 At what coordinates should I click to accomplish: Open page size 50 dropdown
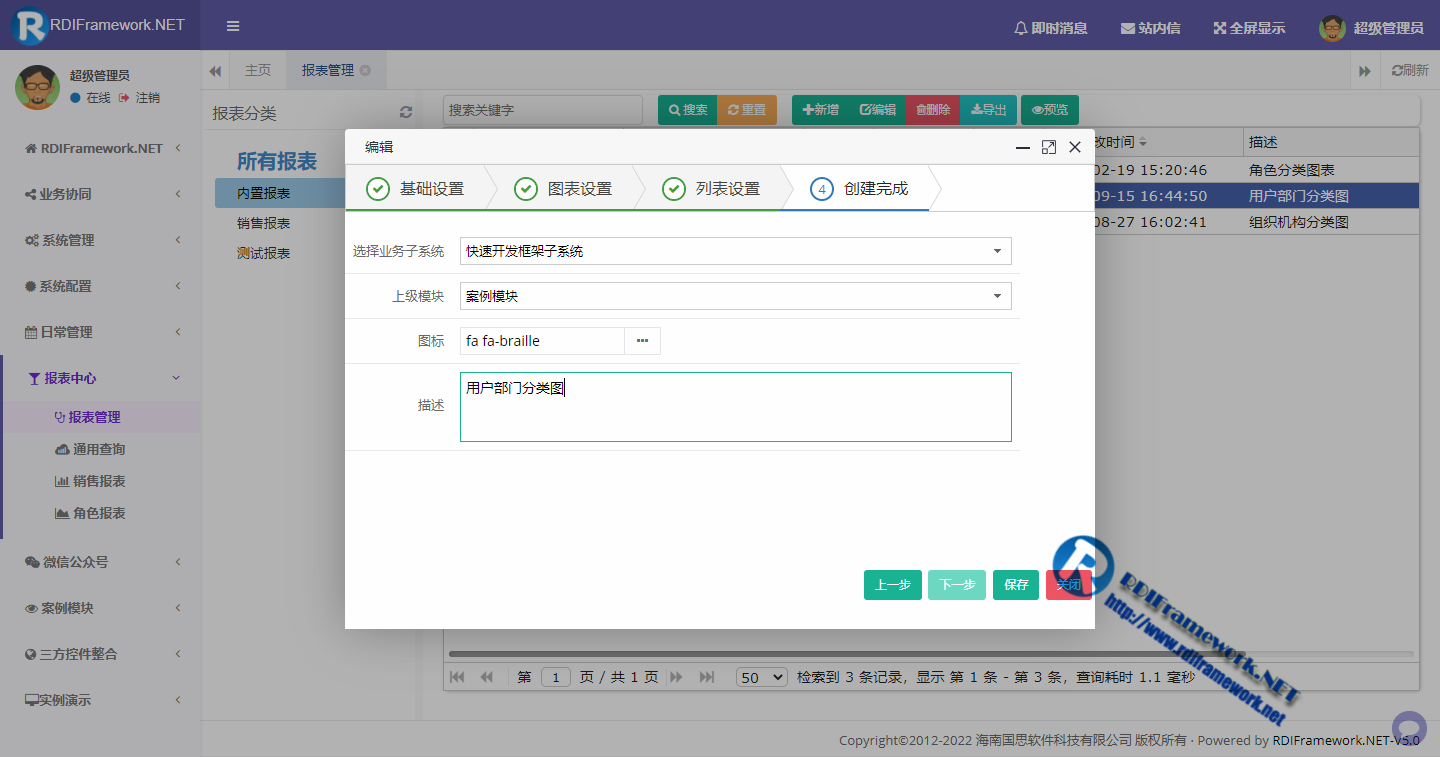762,677
